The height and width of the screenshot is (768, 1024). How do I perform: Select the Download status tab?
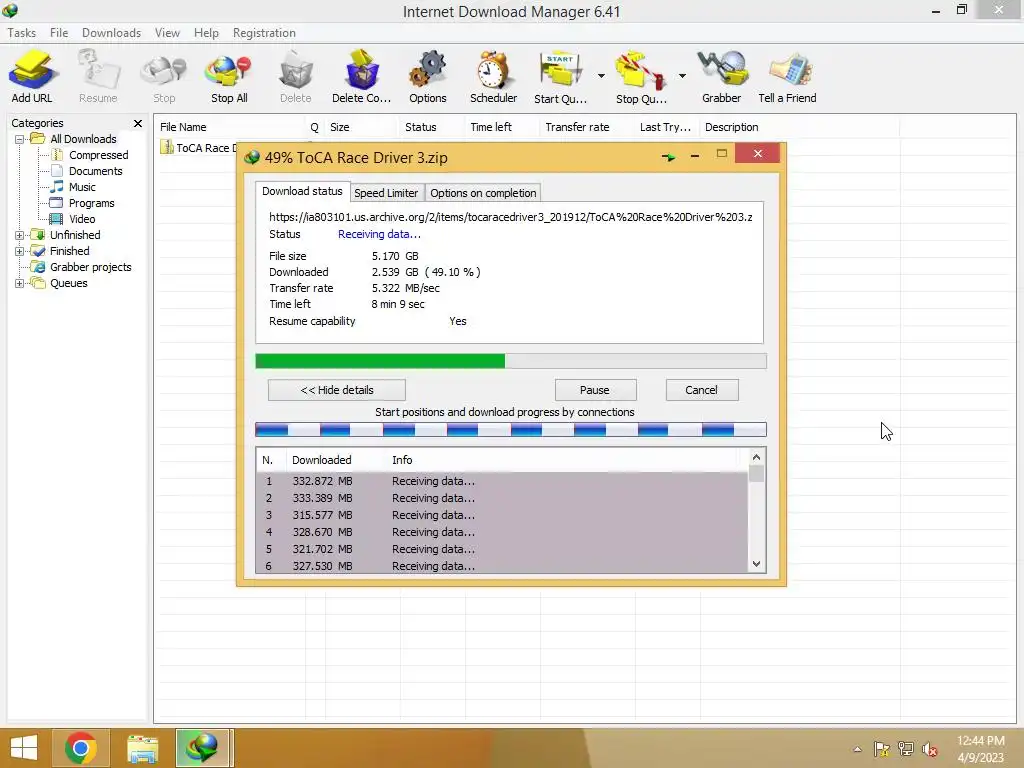302,191
